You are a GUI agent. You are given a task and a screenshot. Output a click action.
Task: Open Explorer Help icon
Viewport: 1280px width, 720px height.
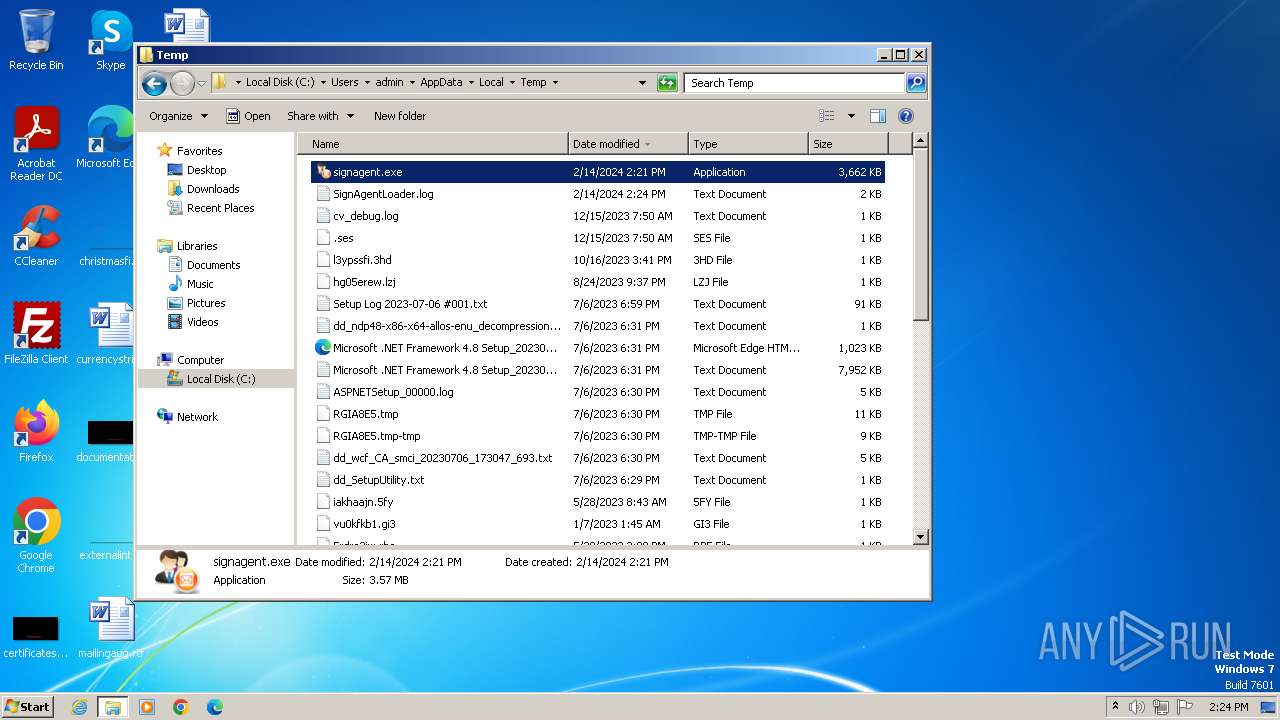click(906, 116)
